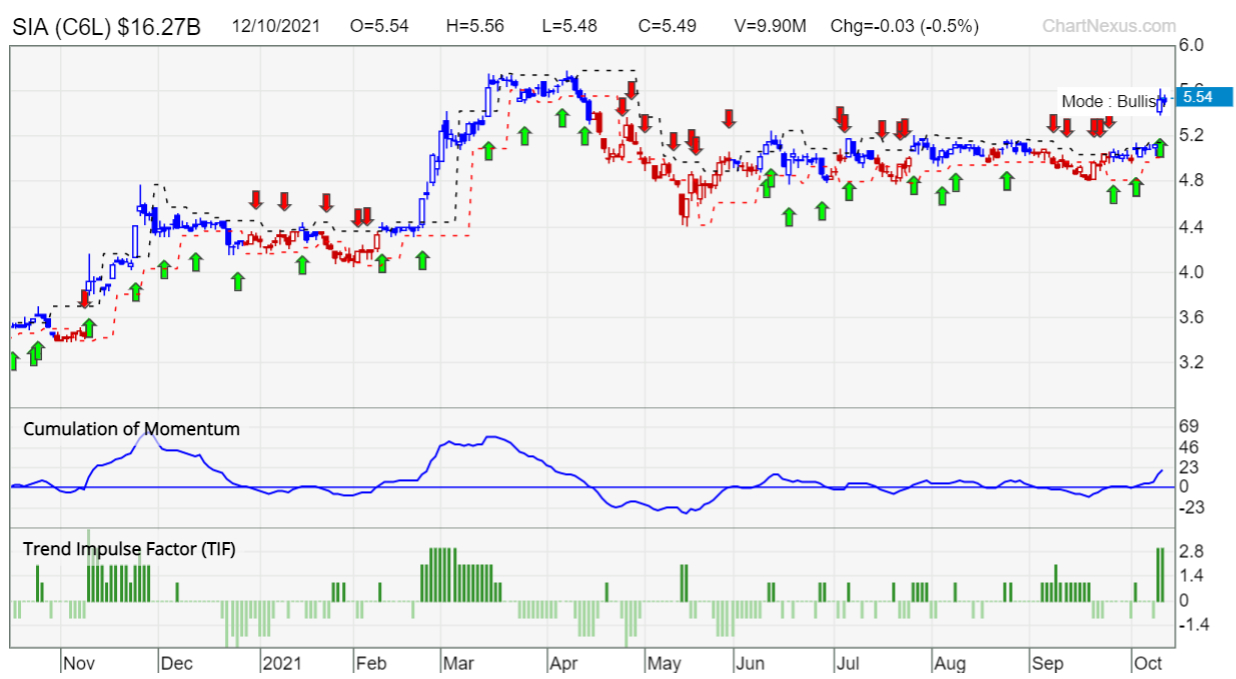The width and height of the screenshot is (1236, 679).
Task: Click the 2.8 TIF axis label
Action: pos(1193,552)
